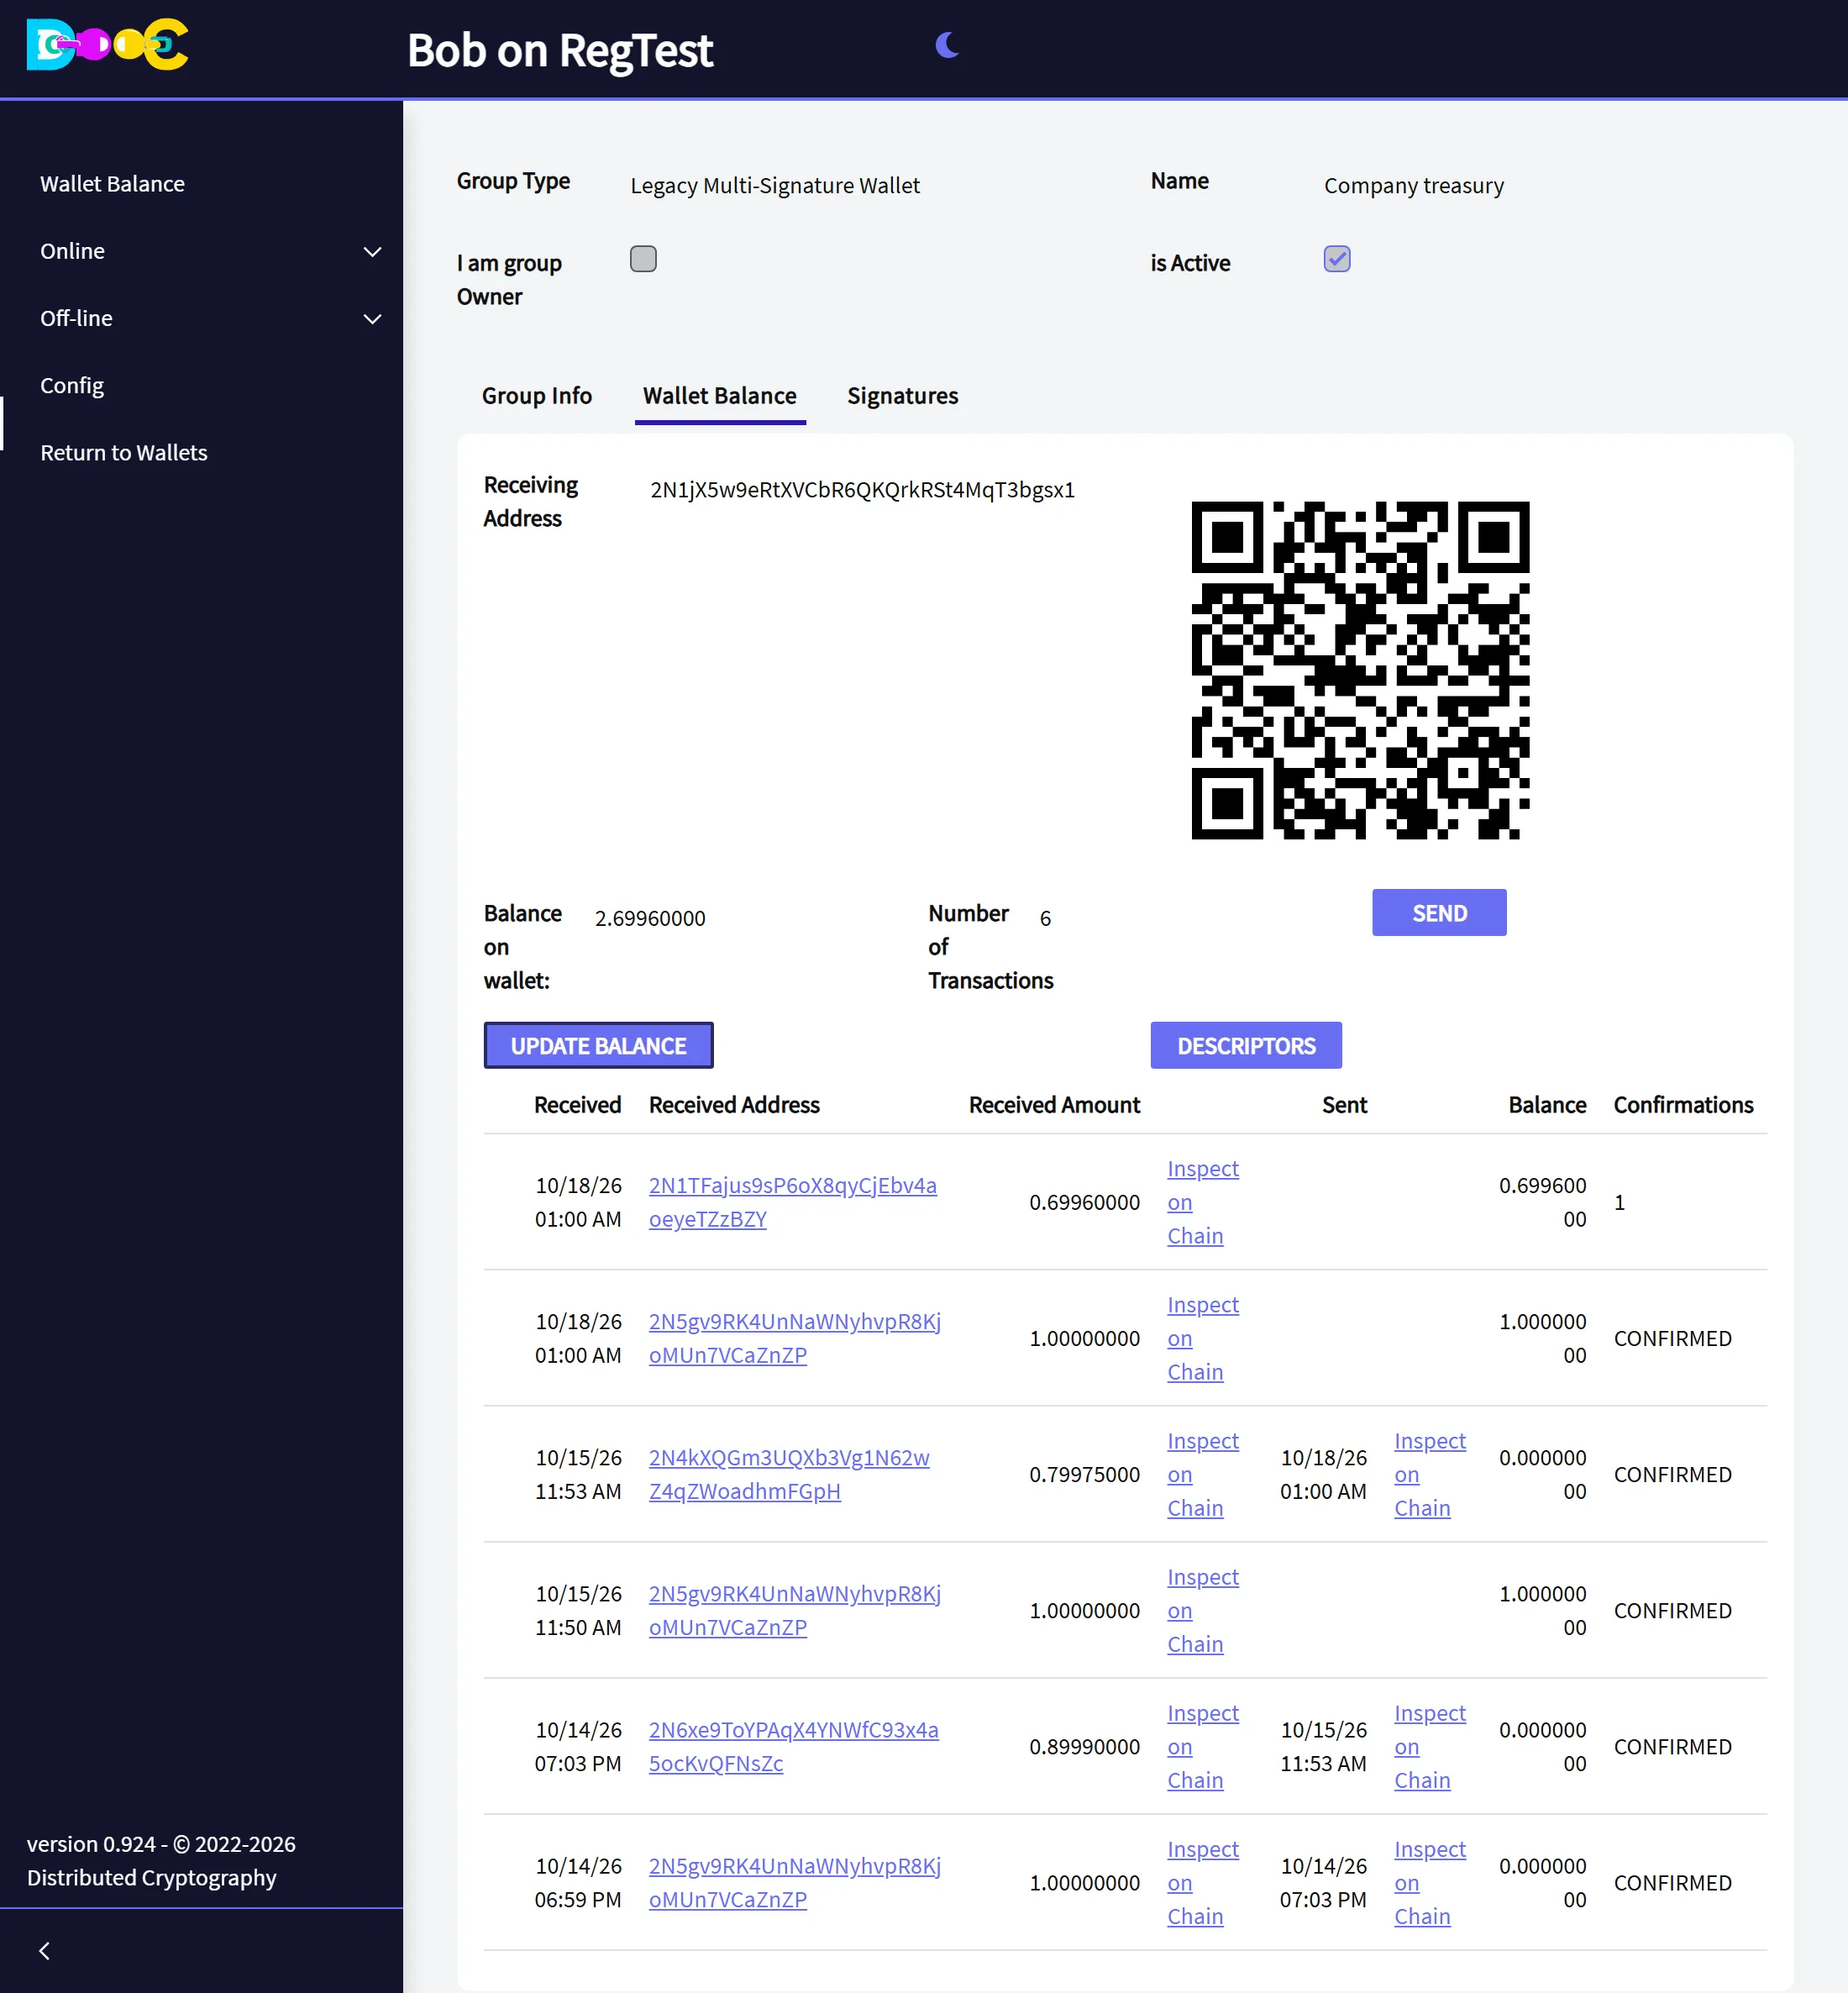Open address link 2N6xe9ToYPAqX4YNWfC93x4a5ocKvQFNsZc
The image size is (1848, 1993).
point(794,1746)
